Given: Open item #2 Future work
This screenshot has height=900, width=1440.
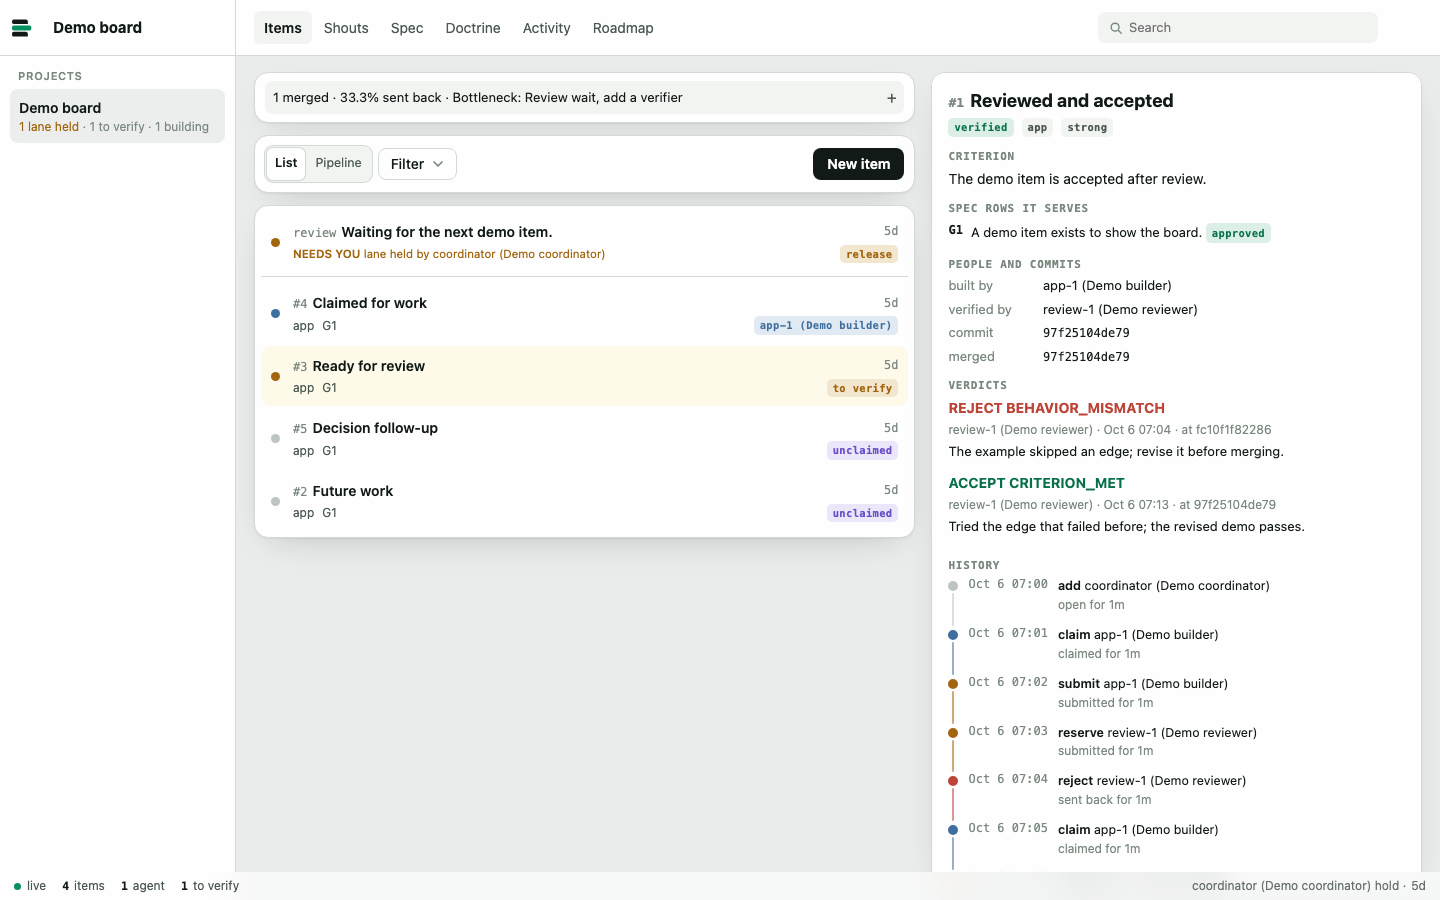Looking at the screenshot, I should pyautogui.click(x=584, y=501).
